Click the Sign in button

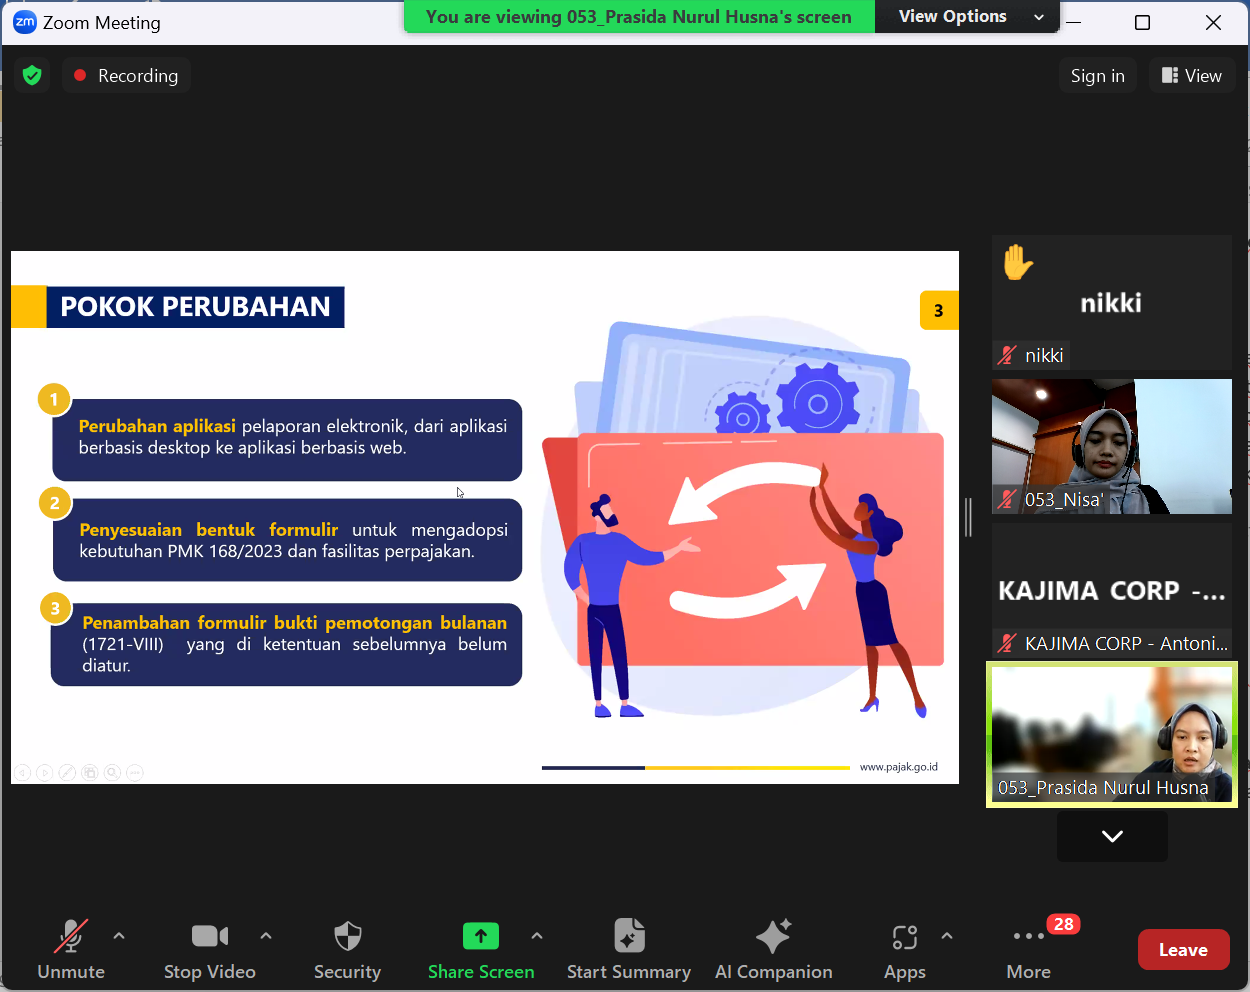point(1097,76)
